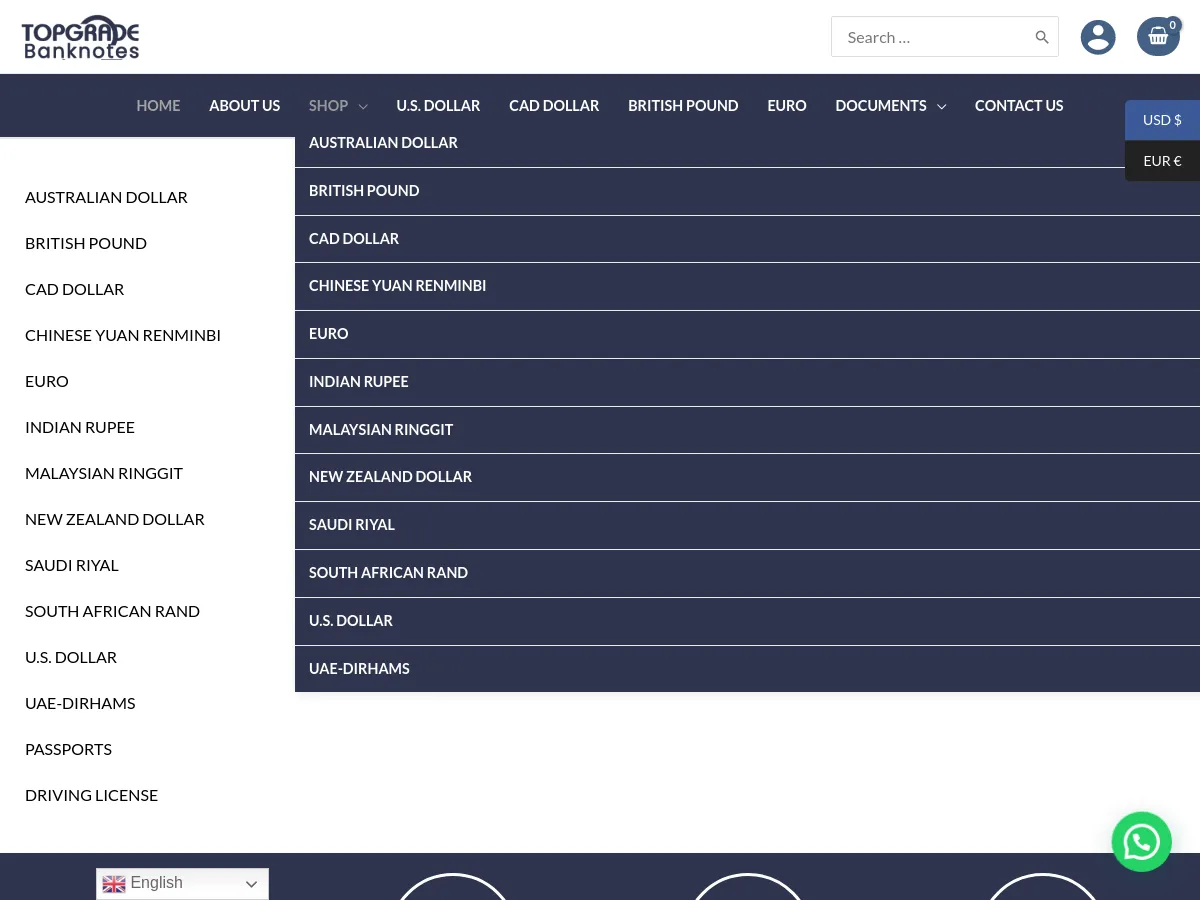Screen dimensions: 1200x900
Task: Select Indian Rupee in the left sidebar
Action: (80, 427)
